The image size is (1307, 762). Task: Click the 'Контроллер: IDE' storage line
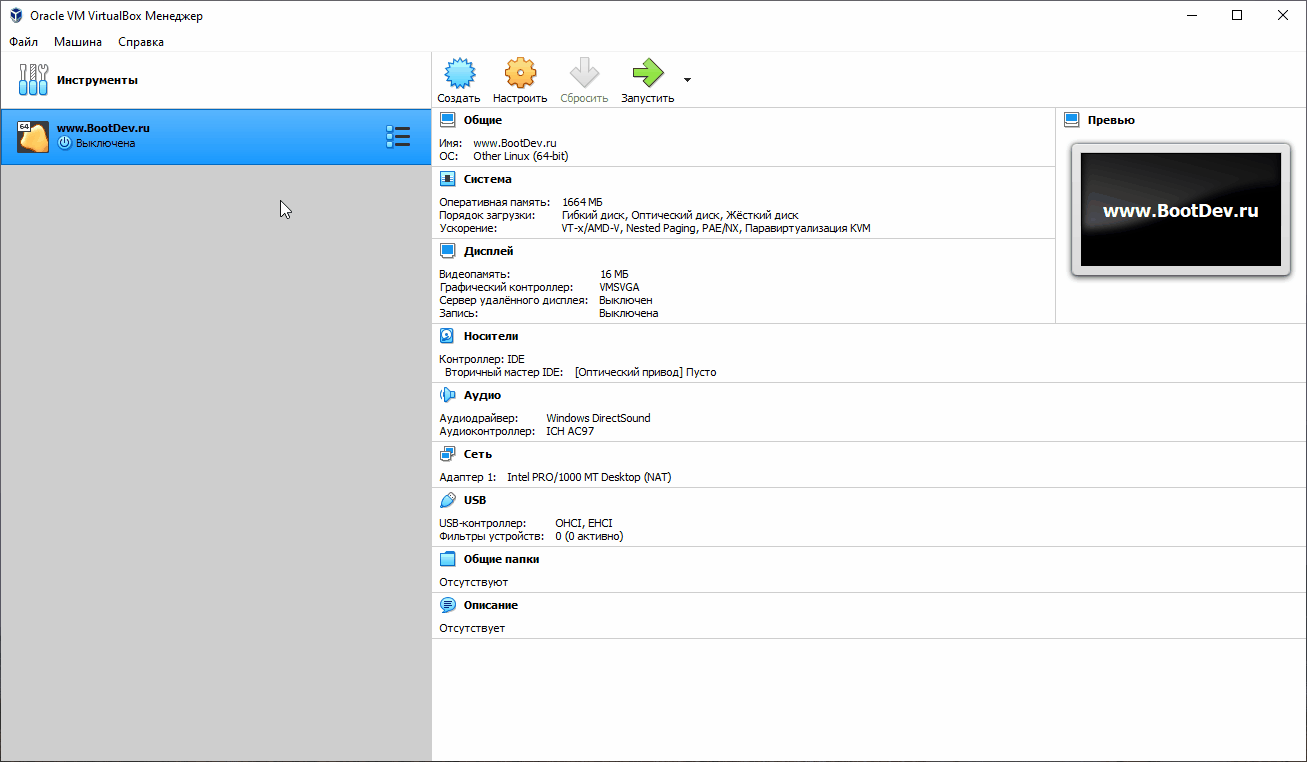[x=482, y=359]
